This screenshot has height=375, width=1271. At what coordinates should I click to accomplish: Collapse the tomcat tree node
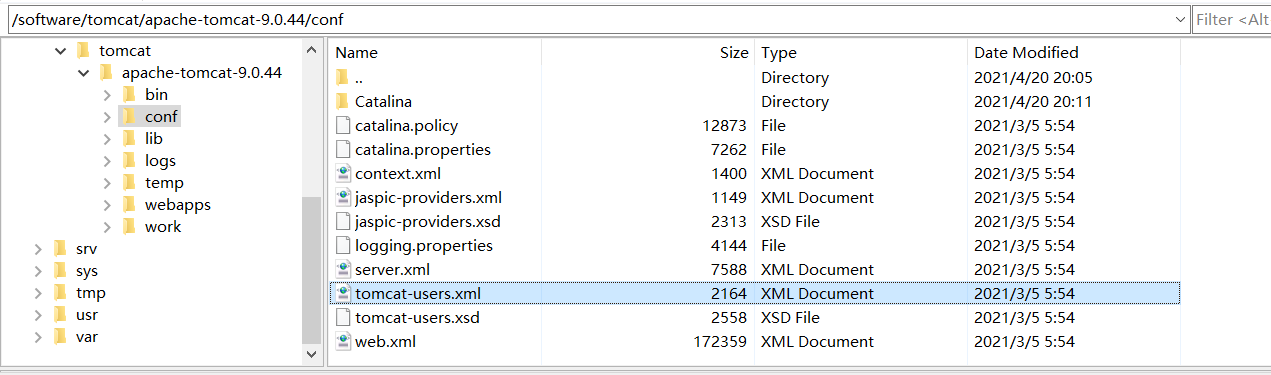pyautogui.click(x=61, y=51)
